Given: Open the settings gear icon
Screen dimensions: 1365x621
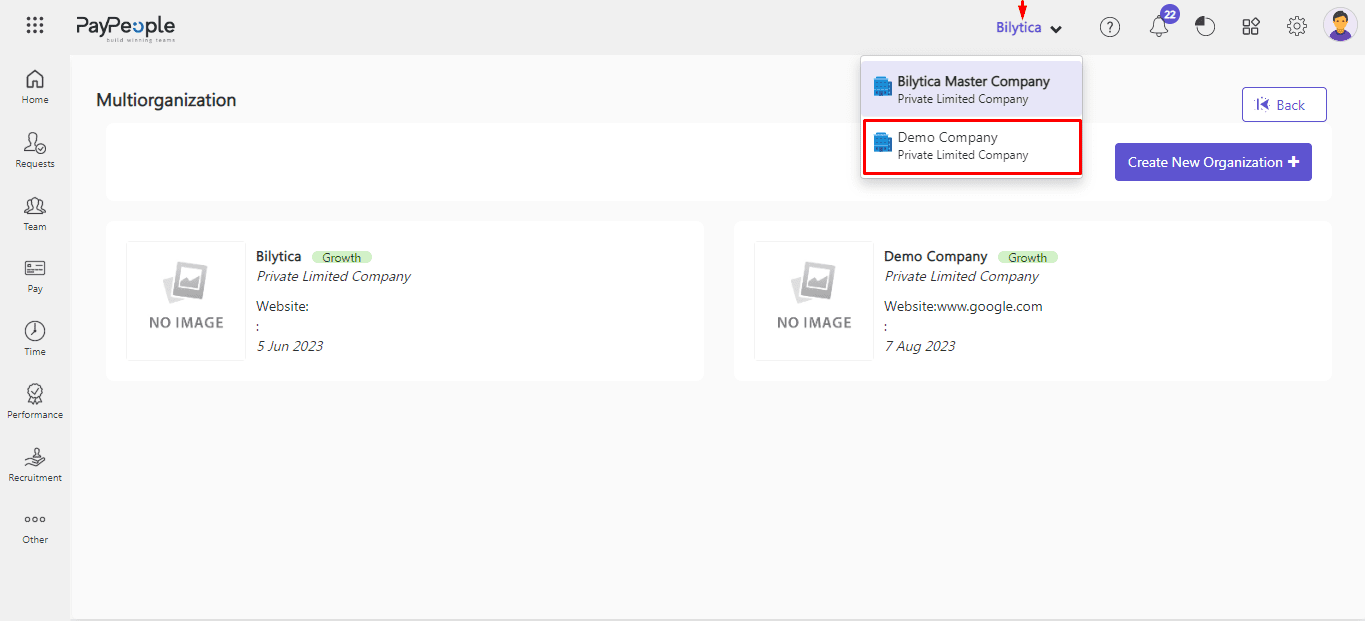Looking at the screenshot, I should pyautogui.click(x=1297, y=27).
